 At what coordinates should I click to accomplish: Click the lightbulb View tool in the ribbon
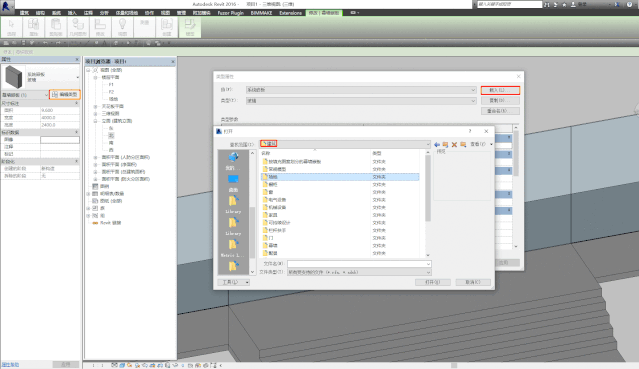tap(122, 27)
